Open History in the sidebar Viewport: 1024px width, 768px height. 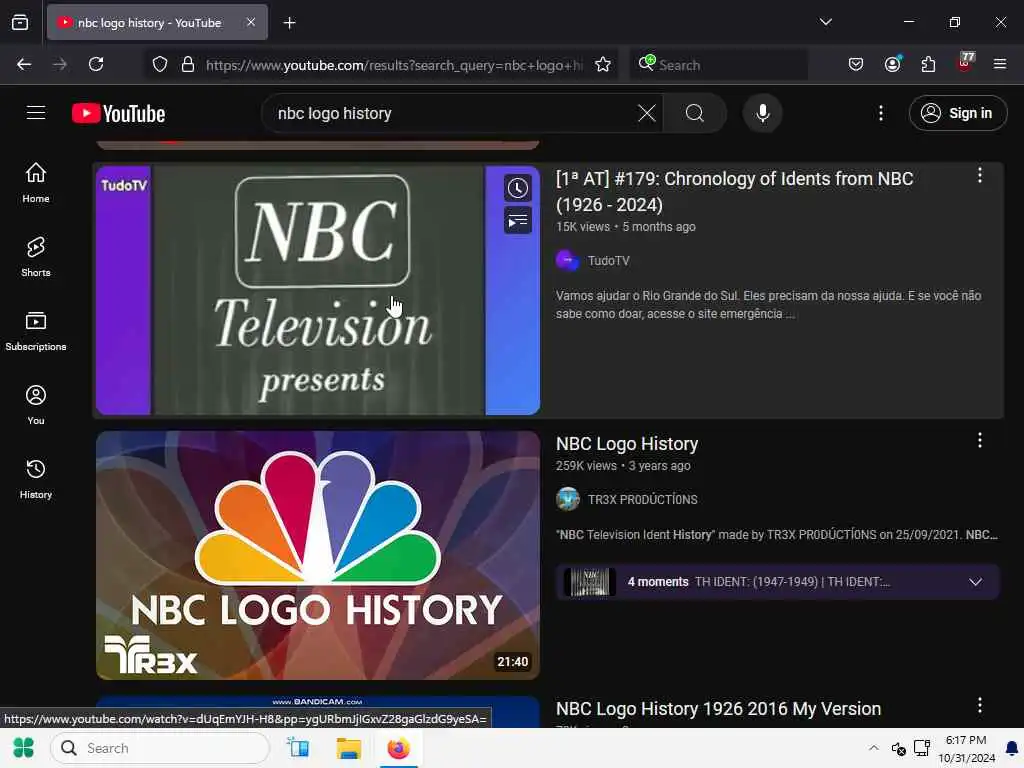pyautogui.click(x=36, y=479)
